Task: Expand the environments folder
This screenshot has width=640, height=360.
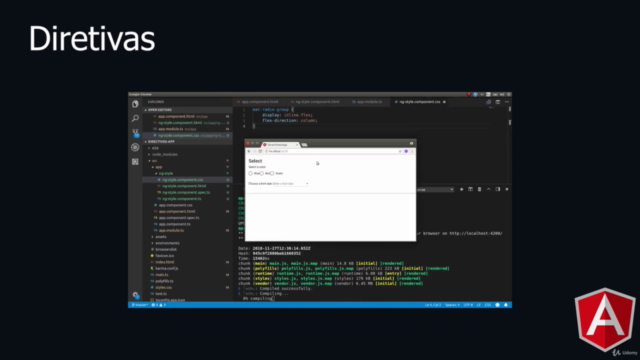Action: pos(167,243)
